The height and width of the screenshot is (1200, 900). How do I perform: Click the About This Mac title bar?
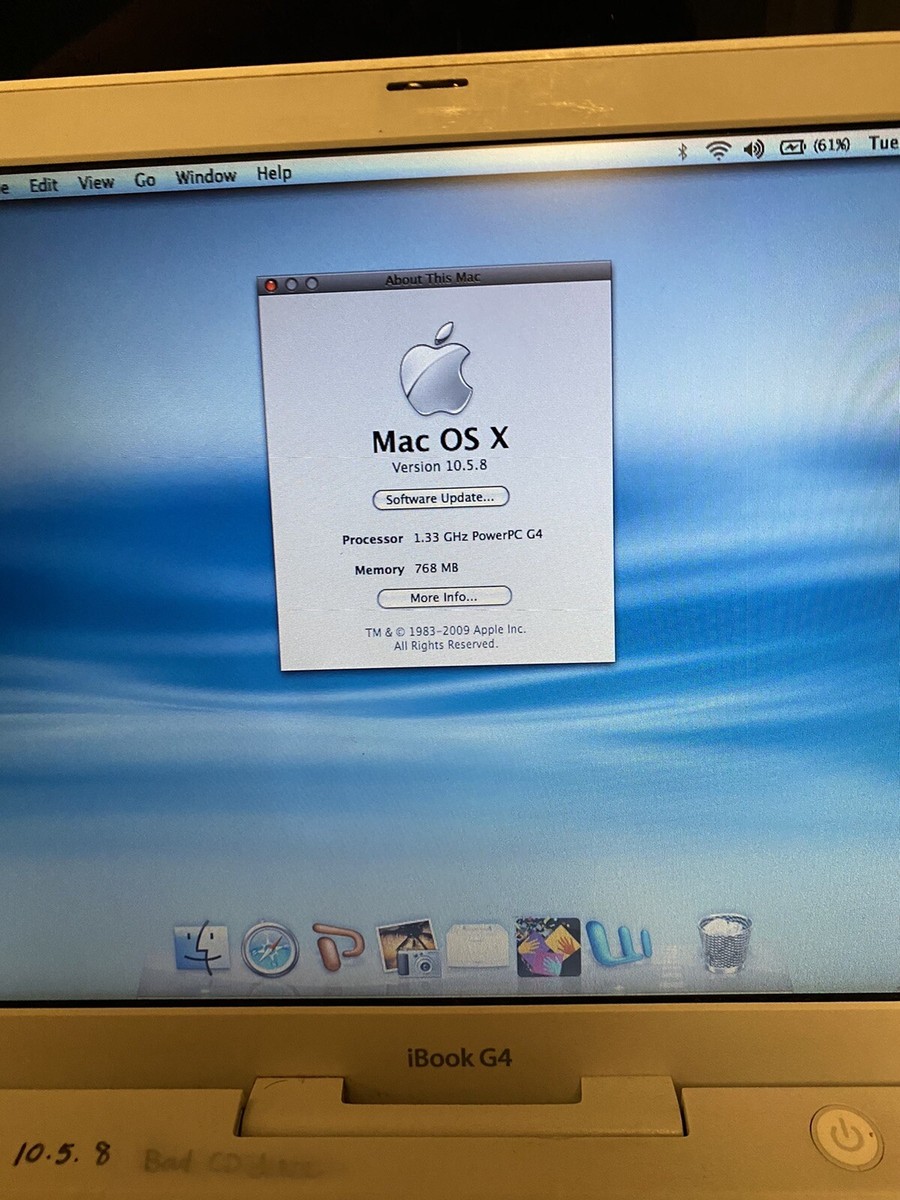tap(434, 279)
